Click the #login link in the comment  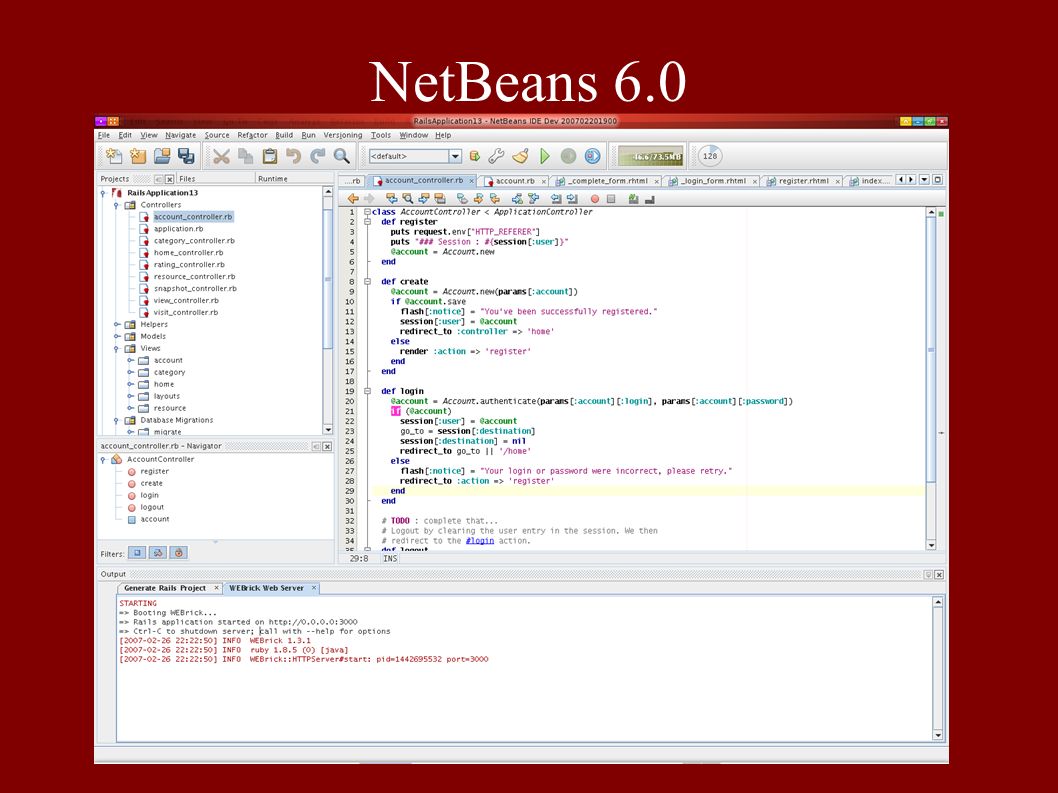point(480,541)
